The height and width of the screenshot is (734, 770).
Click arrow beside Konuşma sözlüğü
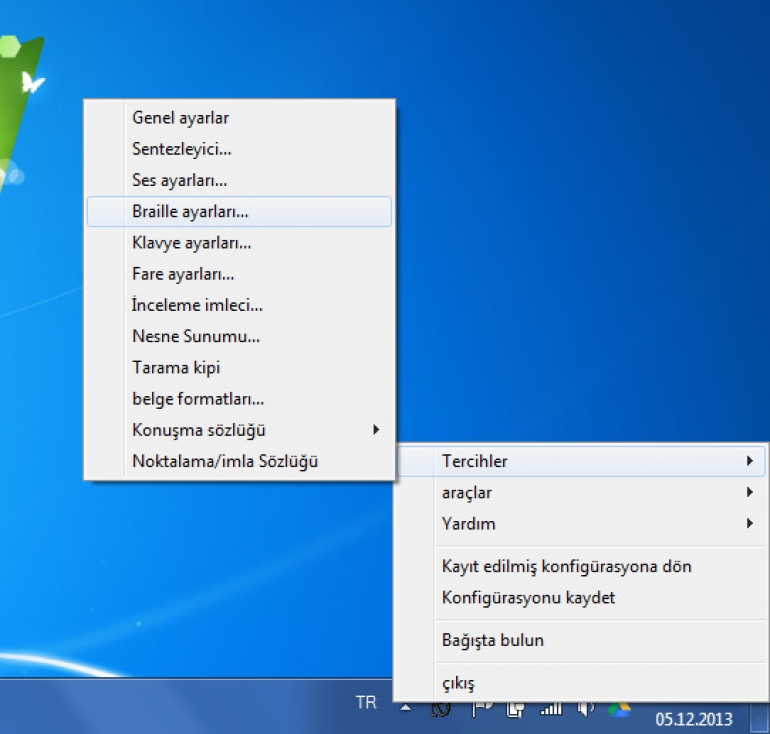pos(376,430)
